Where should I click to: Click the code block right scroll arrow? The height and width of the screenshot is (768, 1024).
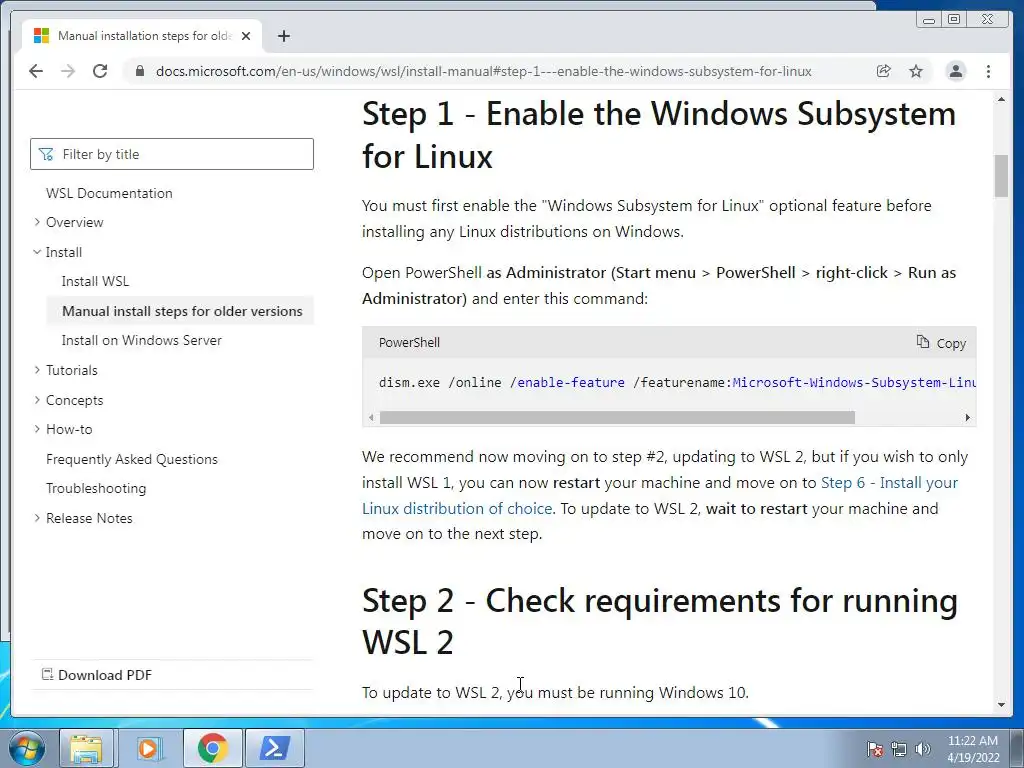pos(967,417)
